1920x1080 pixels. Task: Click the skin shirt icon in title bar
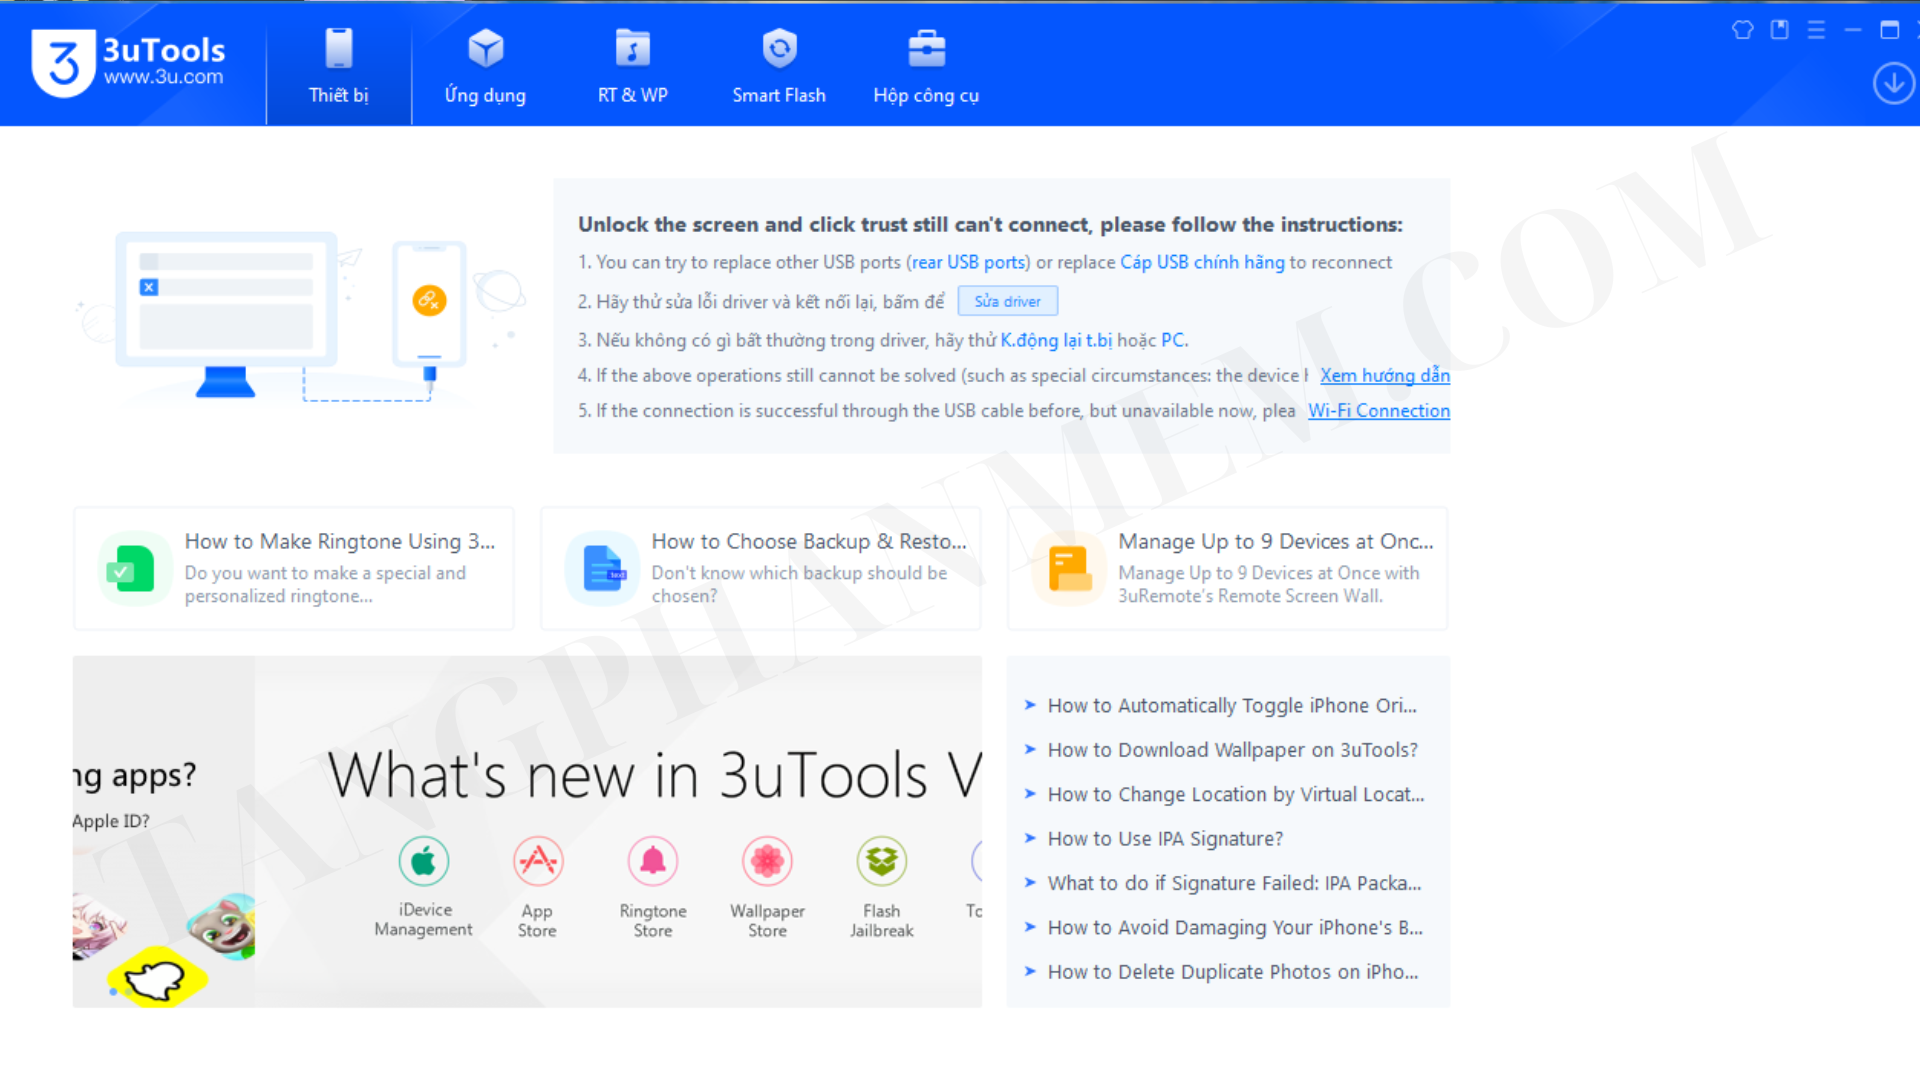point(1742,30)
